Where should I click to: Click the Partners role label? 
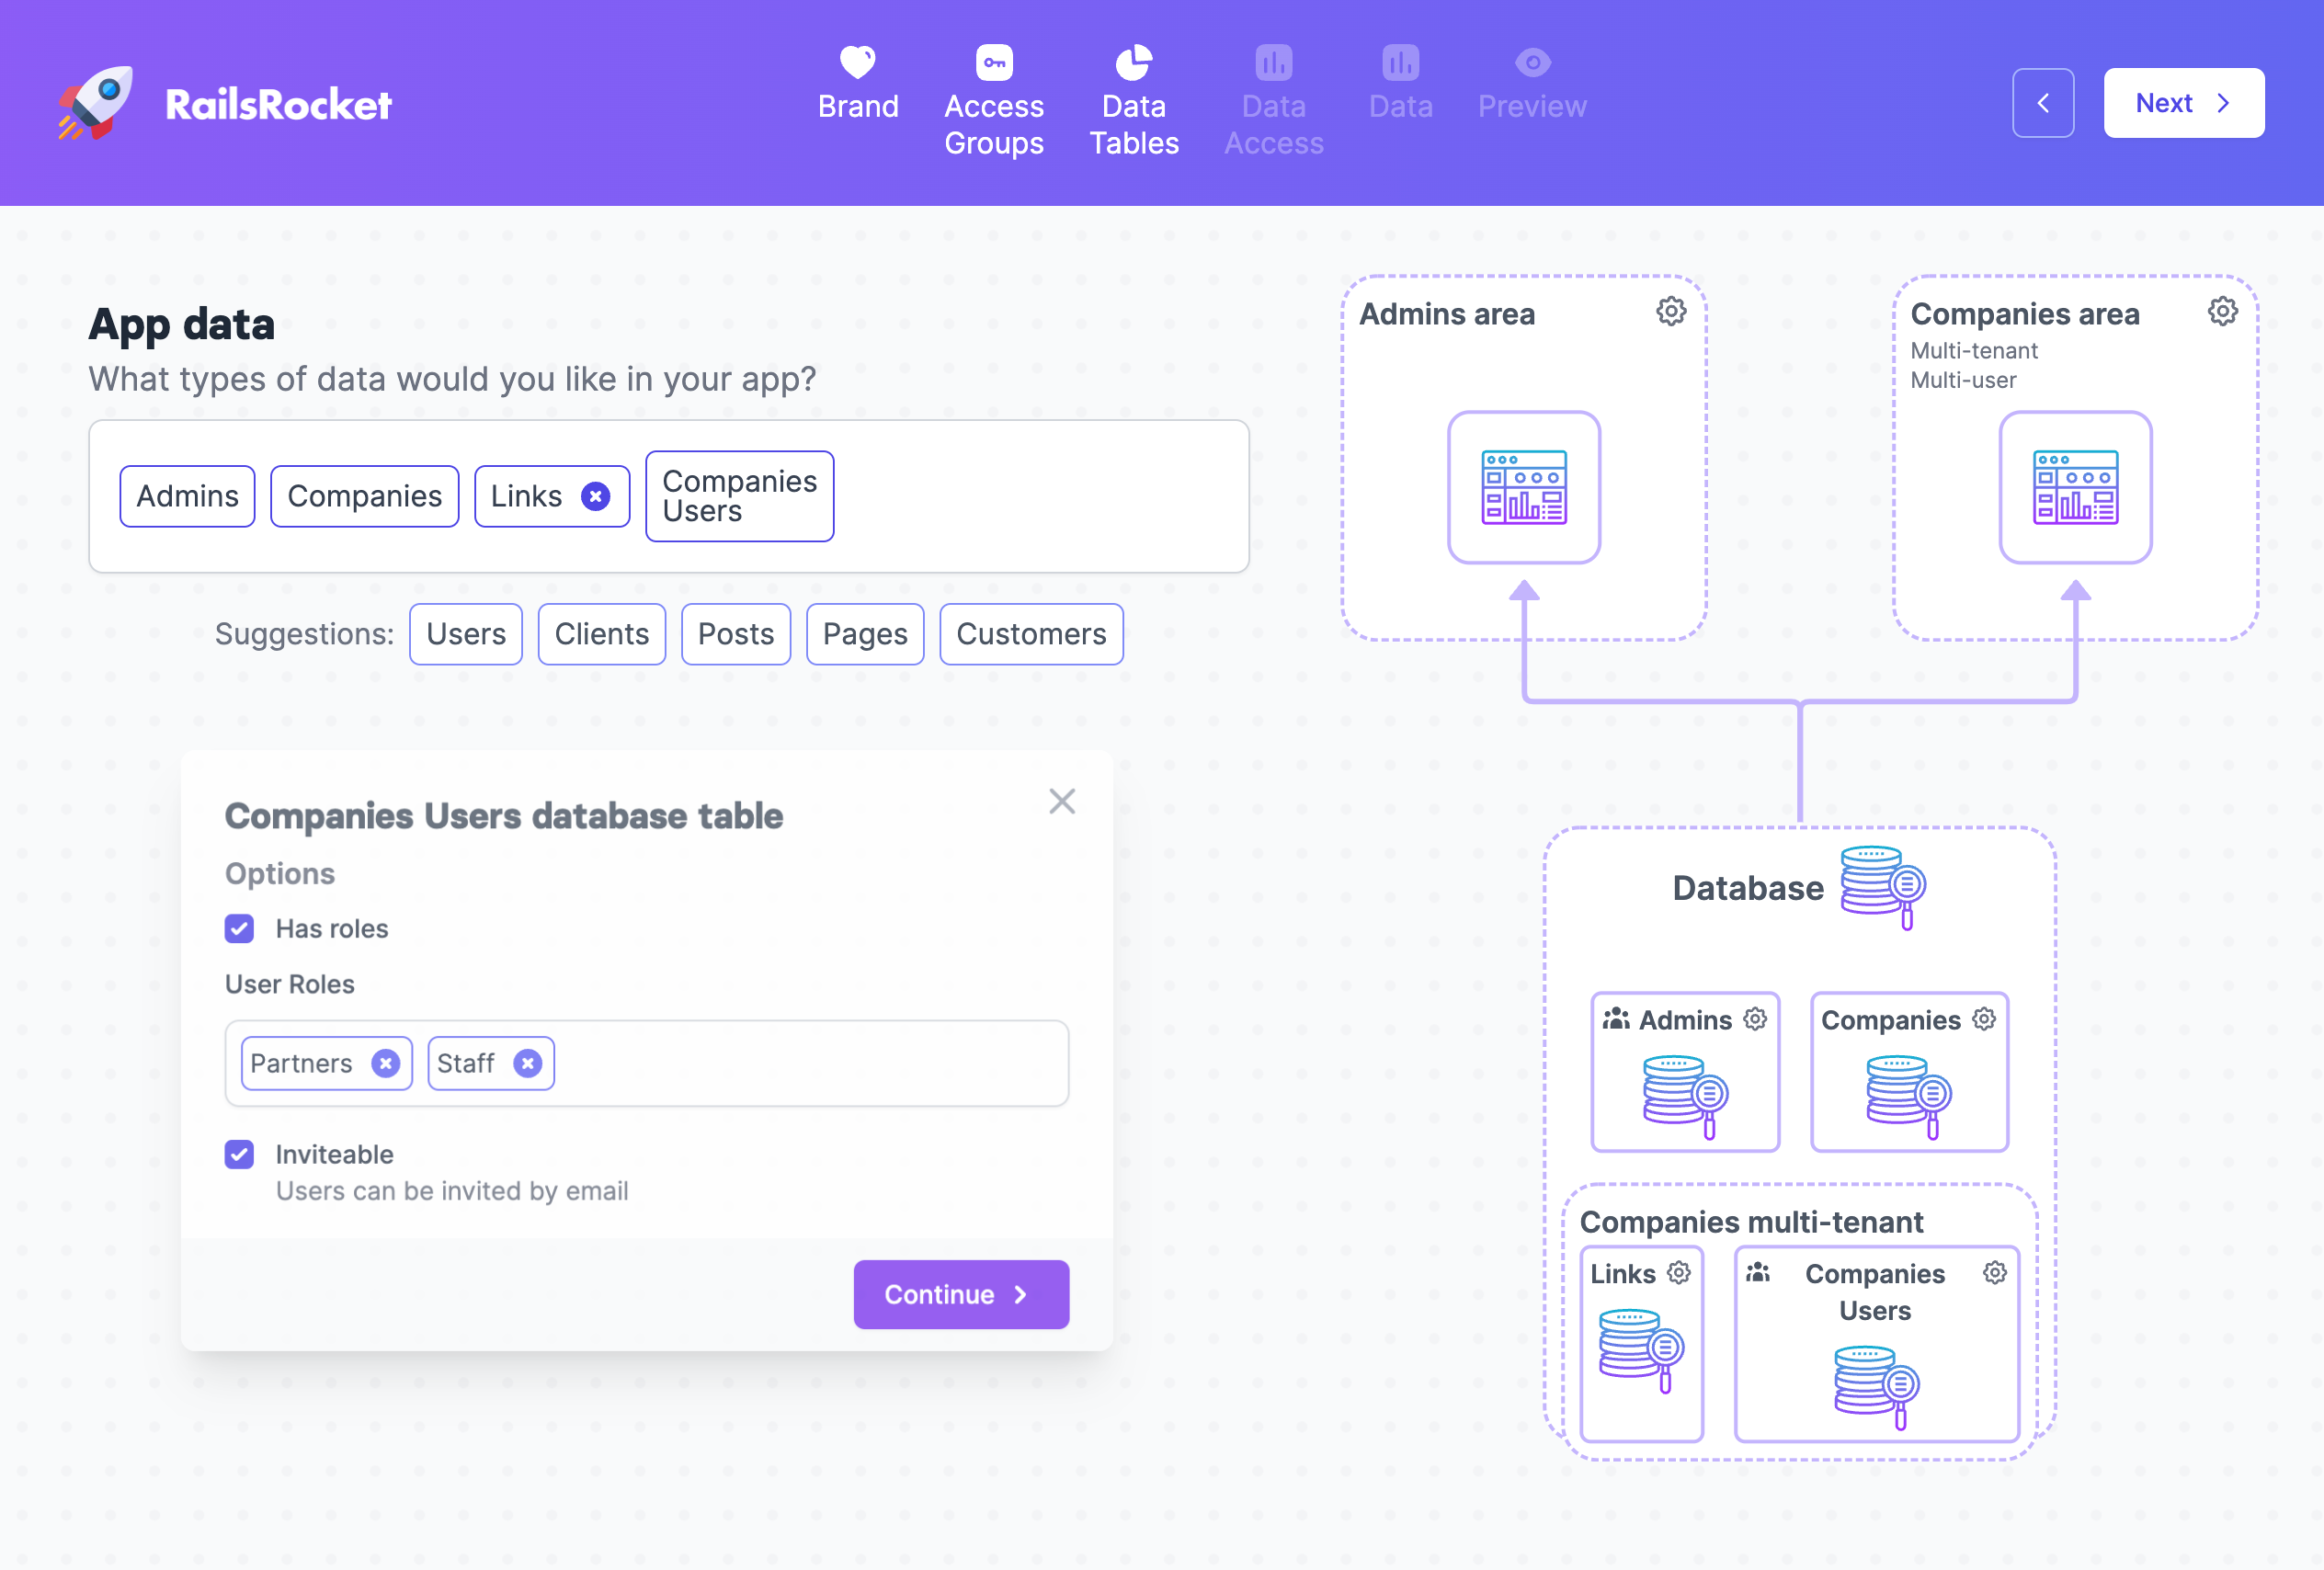coord(301,1063)
